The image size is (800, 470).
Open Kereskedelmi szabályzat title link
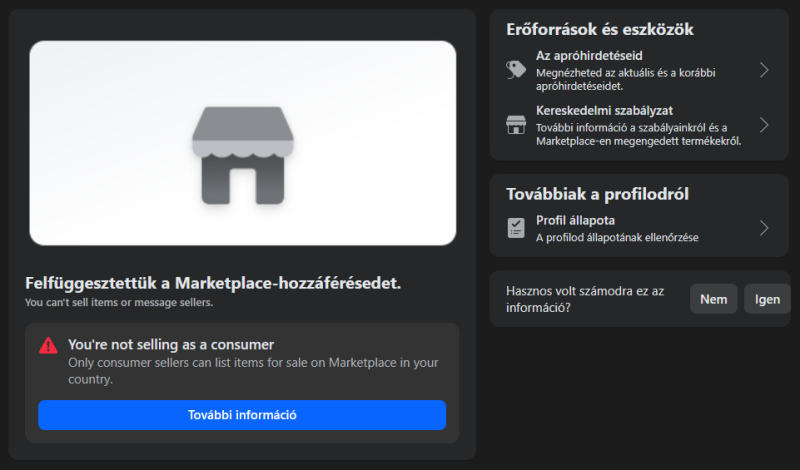[604, 111]
